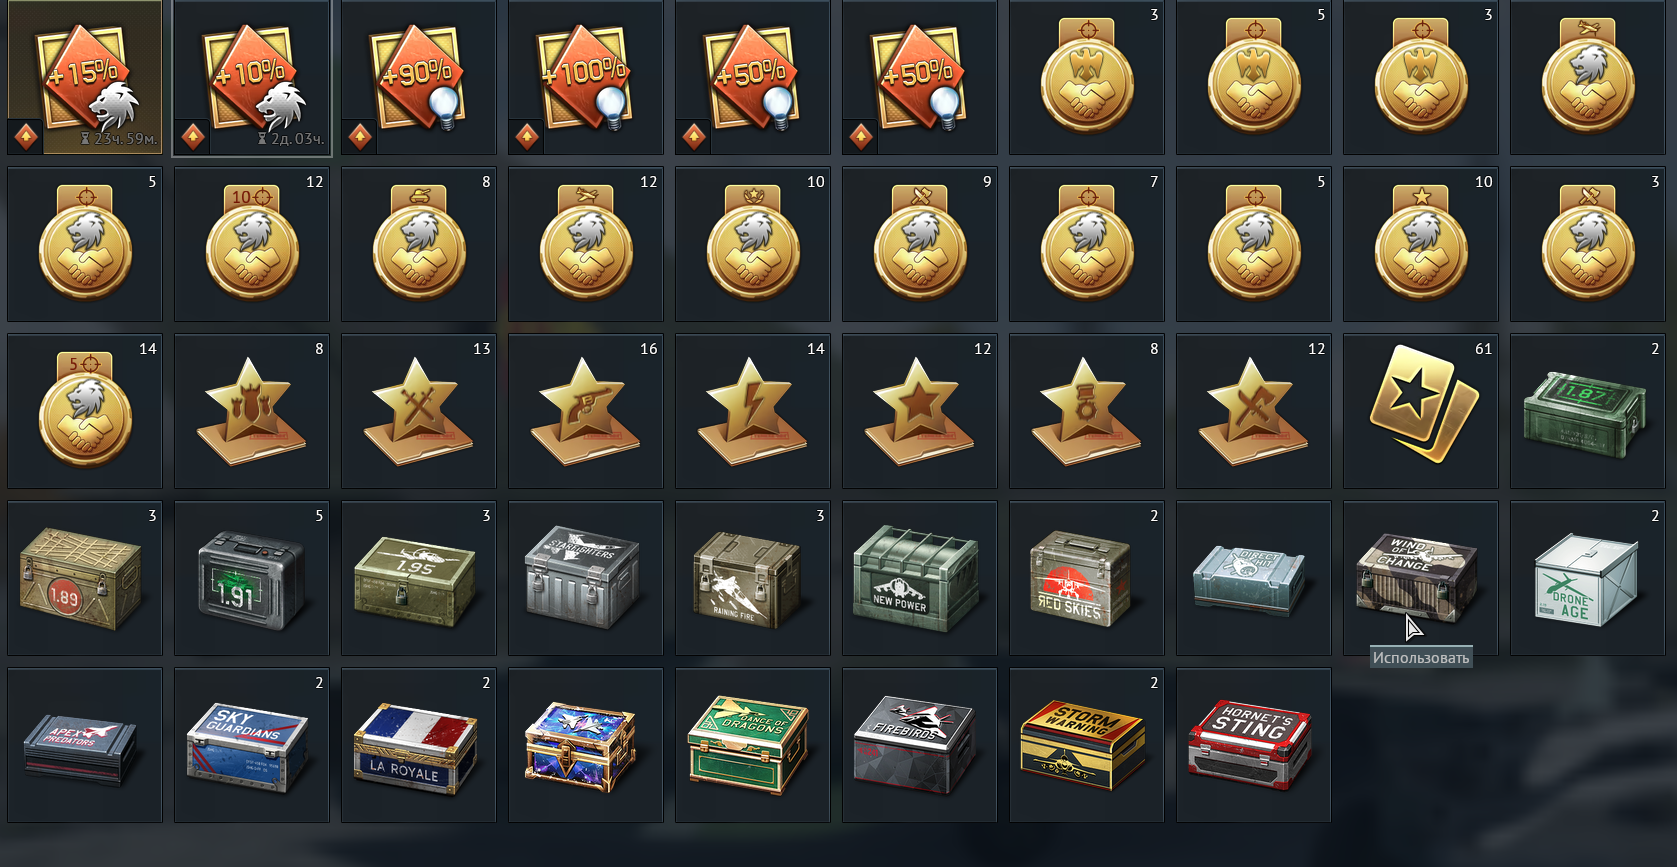Image resolution: width=1677 pixels, height=867 pixels.
Task: Select the La Royale trophy box
Action: click(x=419, y=745)
